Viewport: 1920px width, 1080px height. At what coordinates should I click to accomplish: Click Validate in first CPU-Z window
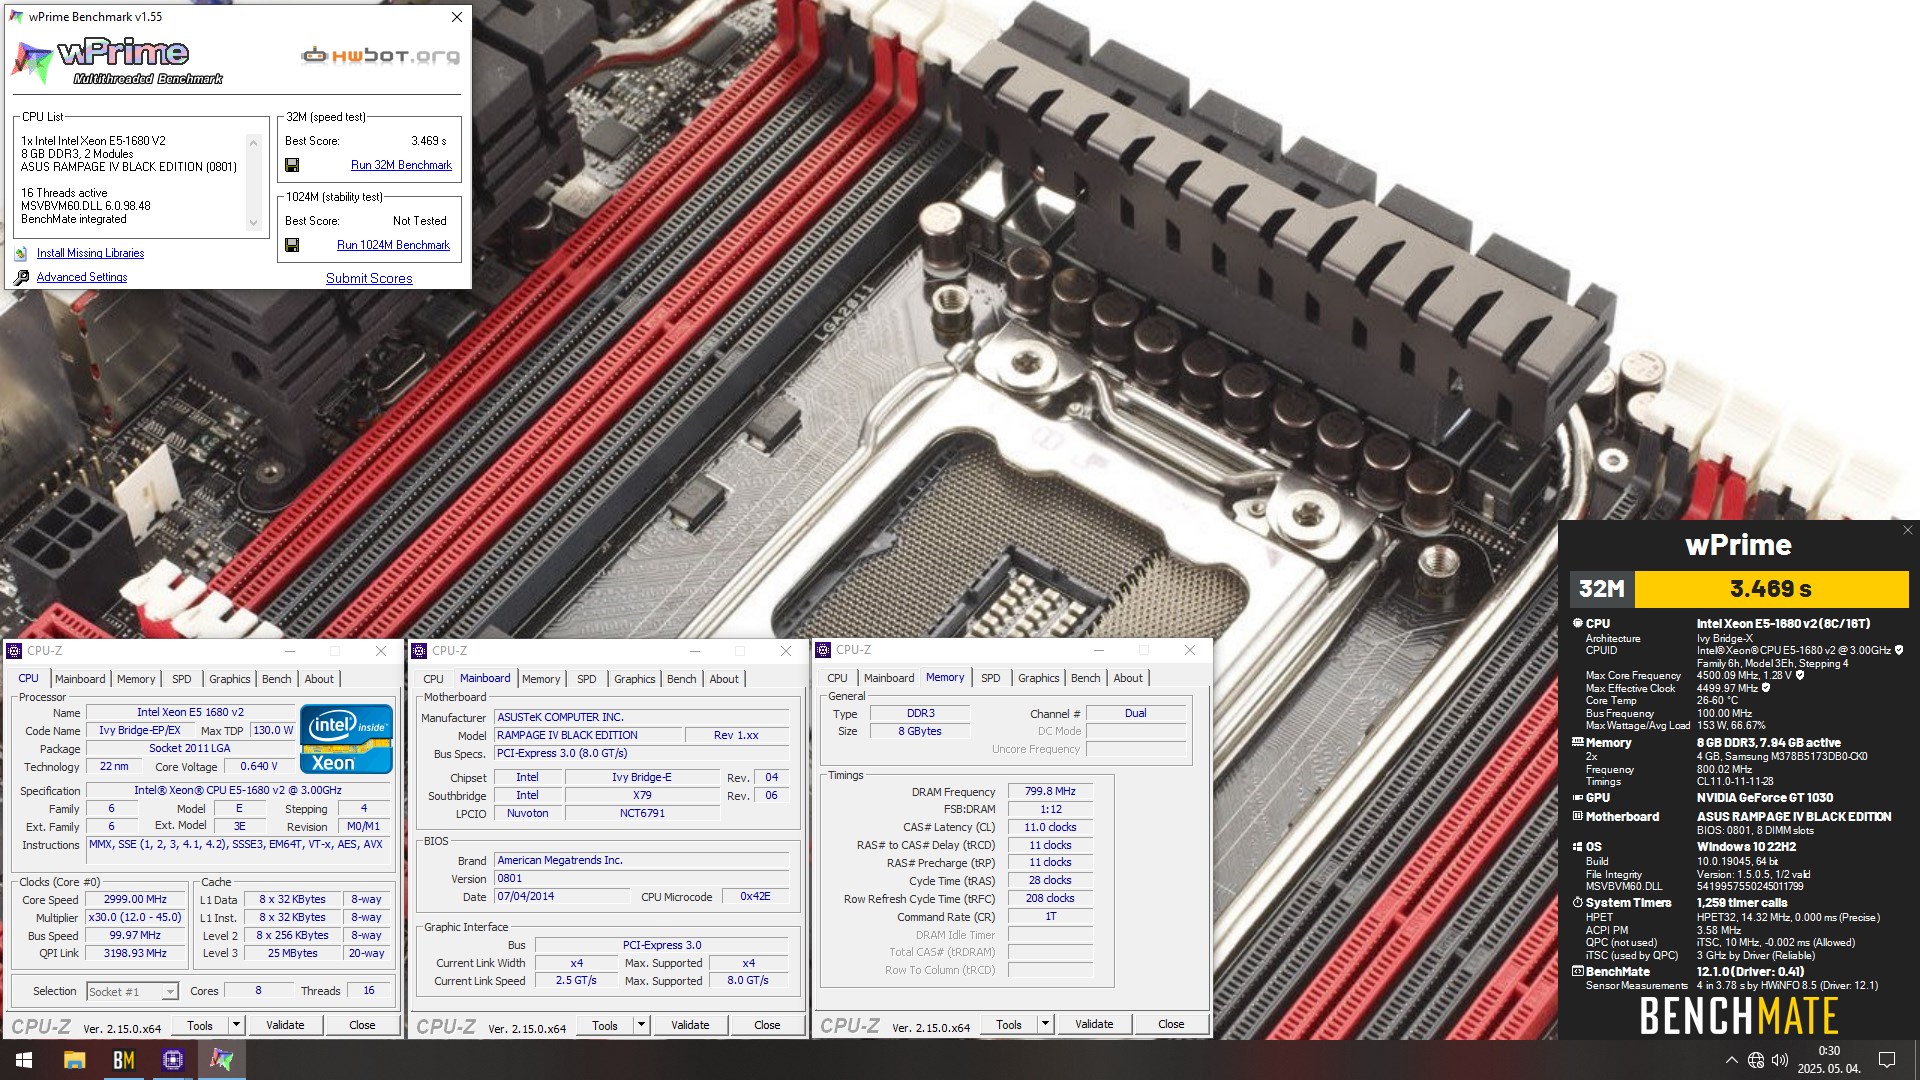pos(285,1025)
